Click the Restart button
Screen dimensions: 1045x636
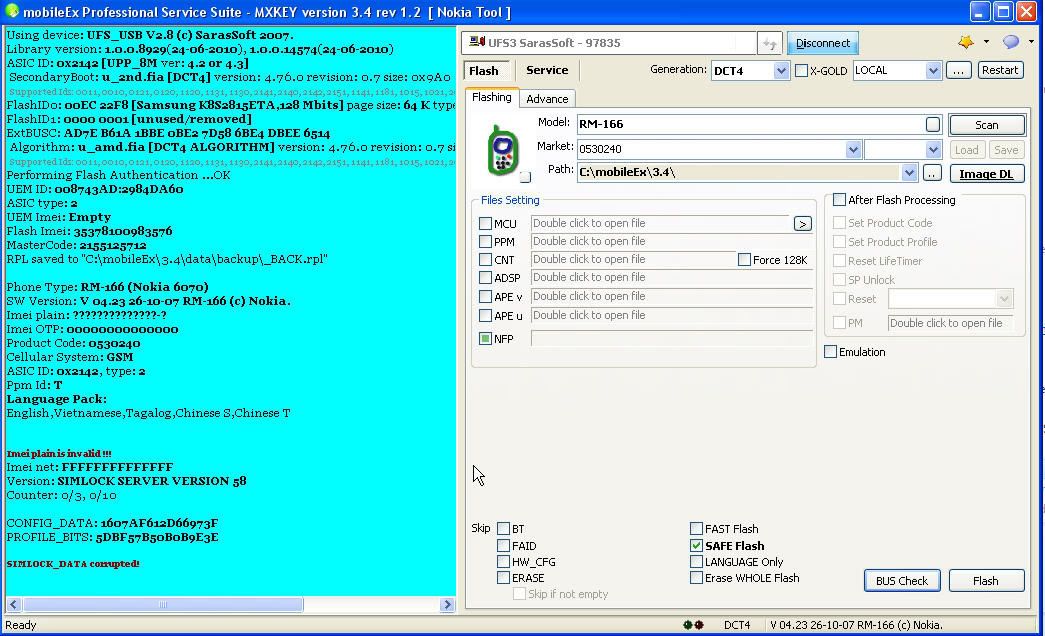[1000, 70]
